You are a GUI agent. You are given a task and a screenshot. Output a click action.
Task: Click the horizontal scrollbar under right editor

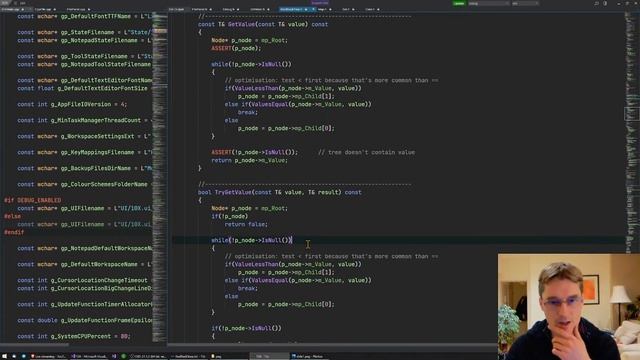click(x=333, y=345)
